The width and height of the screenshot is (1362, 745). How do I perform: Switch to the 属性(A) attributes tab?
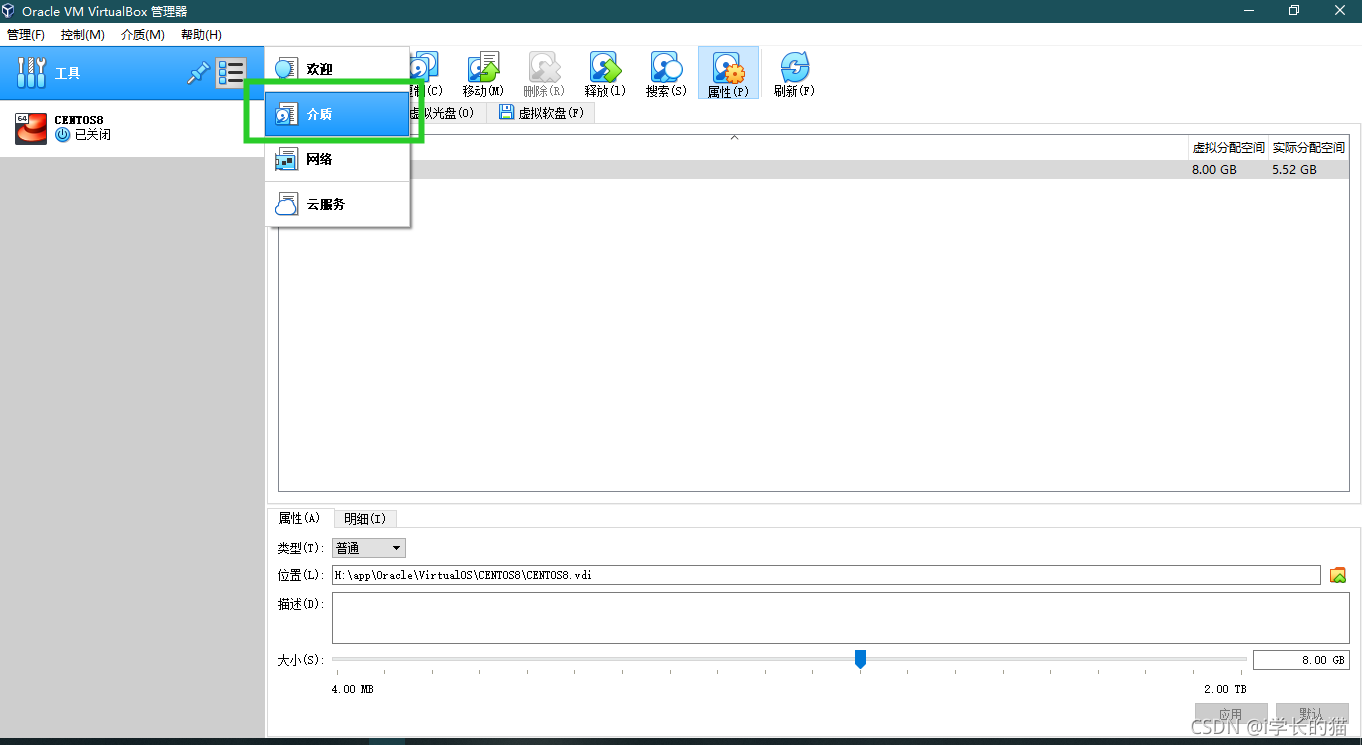click(300, 518)
